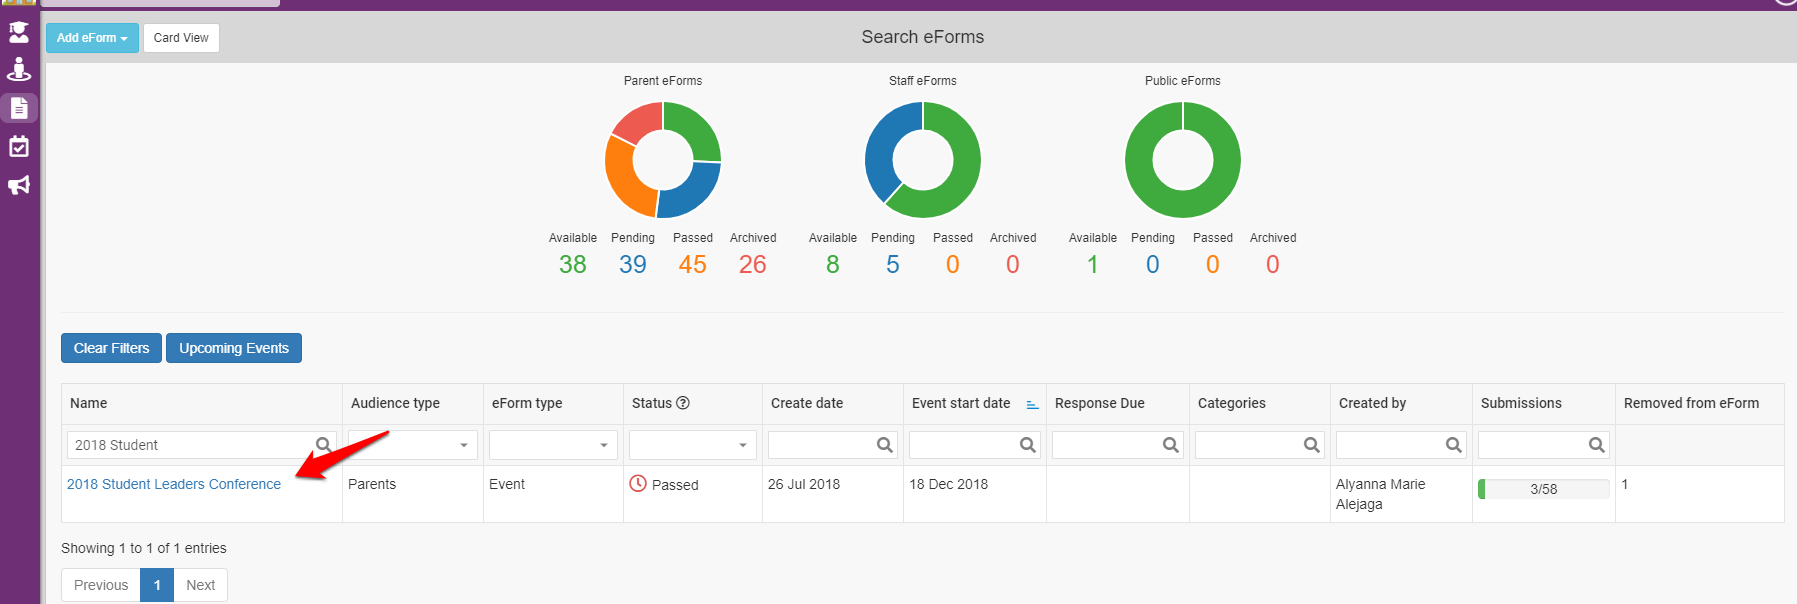Viewport: 1797px width, 604px height.
Task: Open the document eForms sidebar icon
Action: click(19, 108)
